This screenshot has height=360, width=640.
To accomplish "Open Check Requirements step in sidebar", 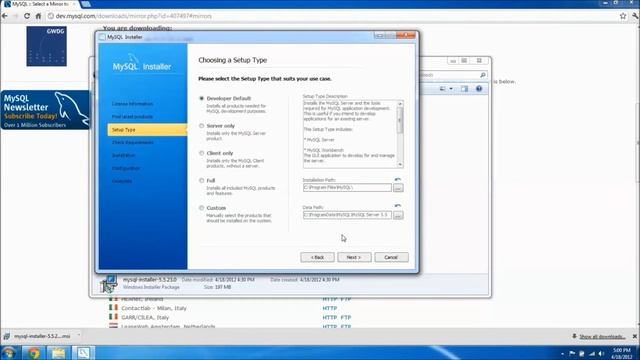I will tap(133, 142).
